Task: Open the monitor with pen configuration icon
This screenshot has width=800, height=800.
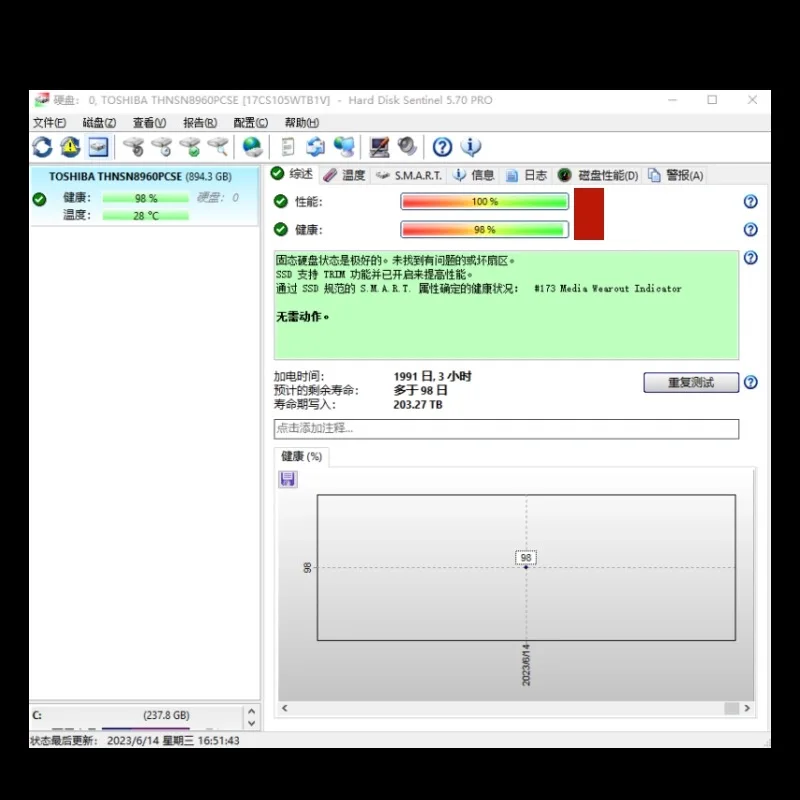Action: [x=379, y=147]
